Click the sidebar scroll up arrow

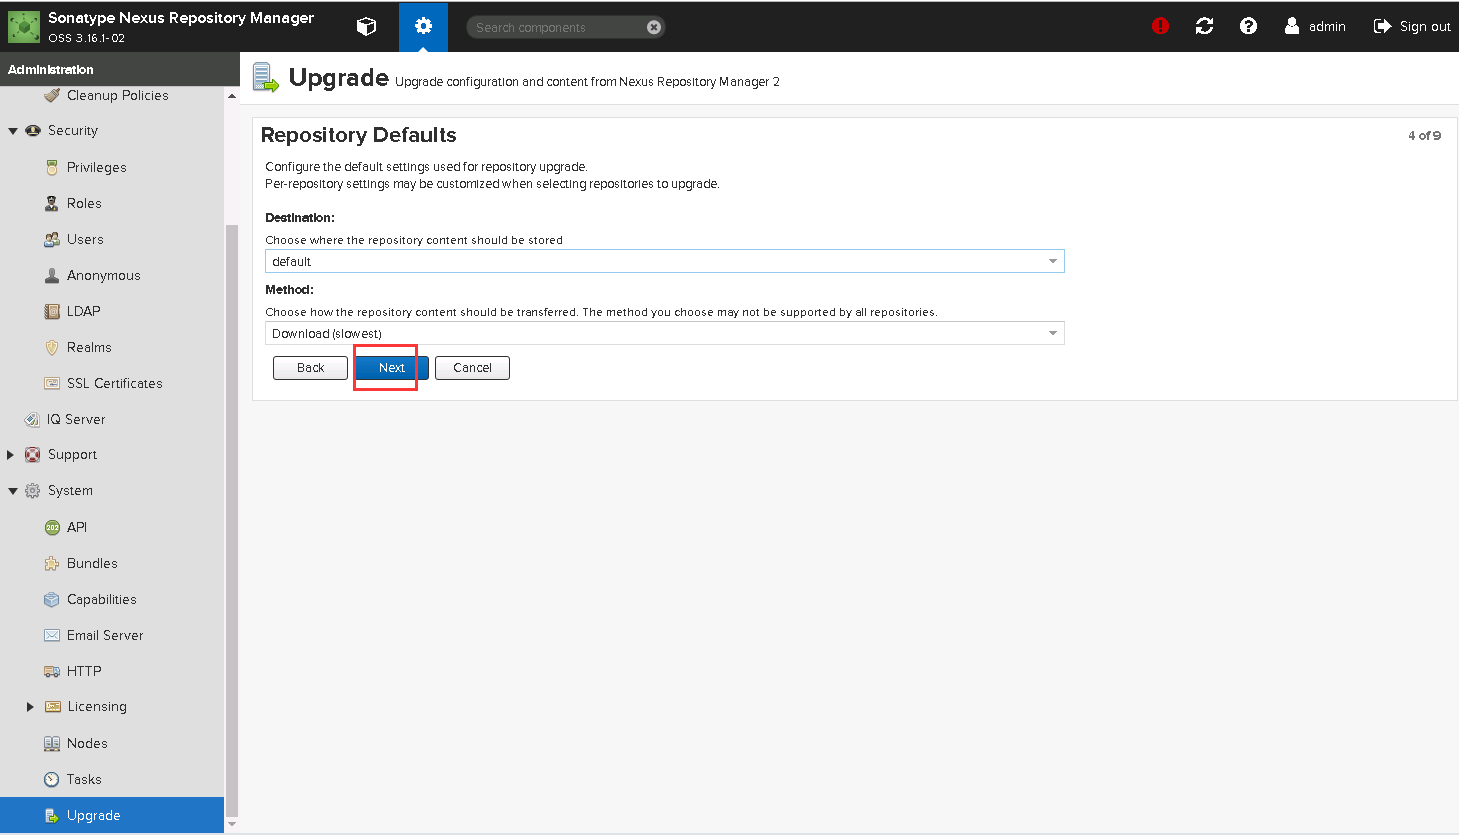point(232,97)
